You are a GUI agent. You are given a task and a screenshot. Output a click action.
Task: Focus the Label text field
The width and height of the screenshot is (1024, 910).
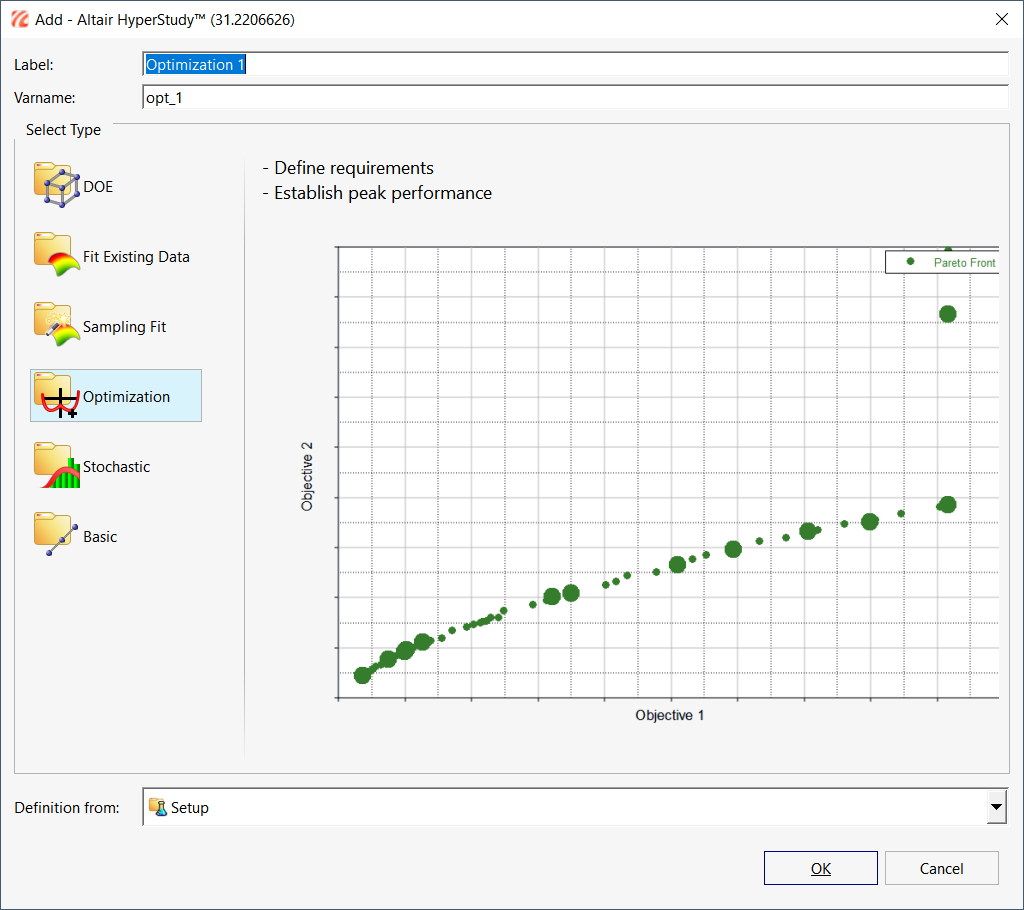(575, 64)
